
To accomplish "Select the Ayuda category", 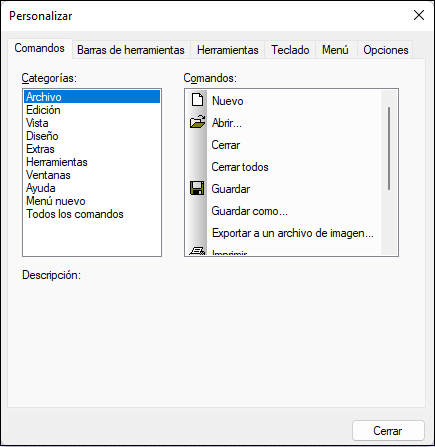I will [92, 188].
